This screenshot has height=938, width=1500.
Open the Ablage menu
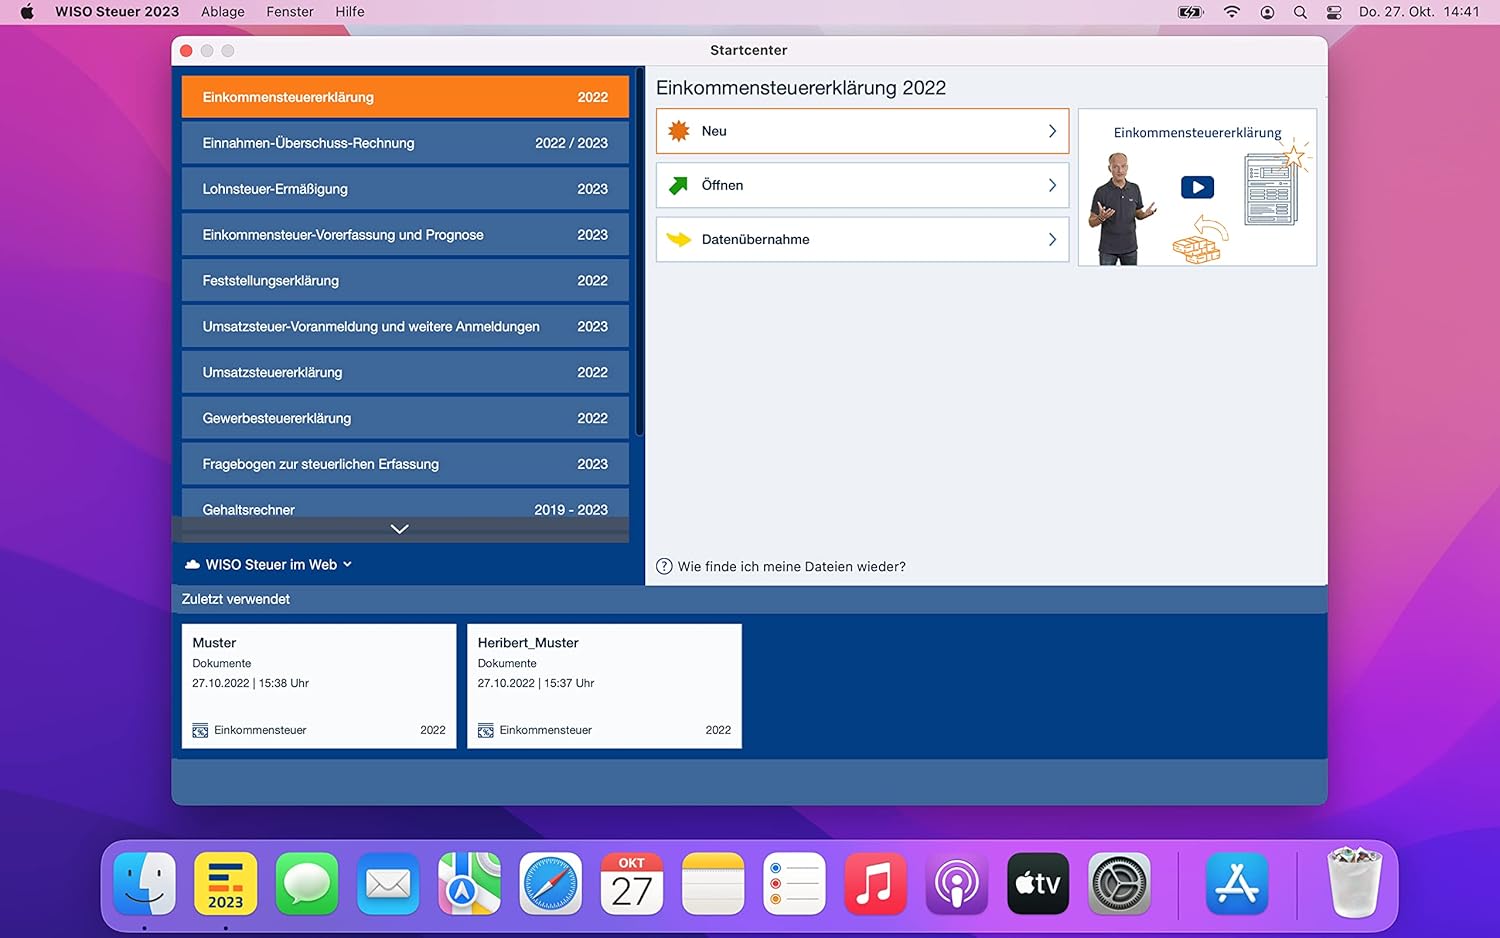point(223,12)
